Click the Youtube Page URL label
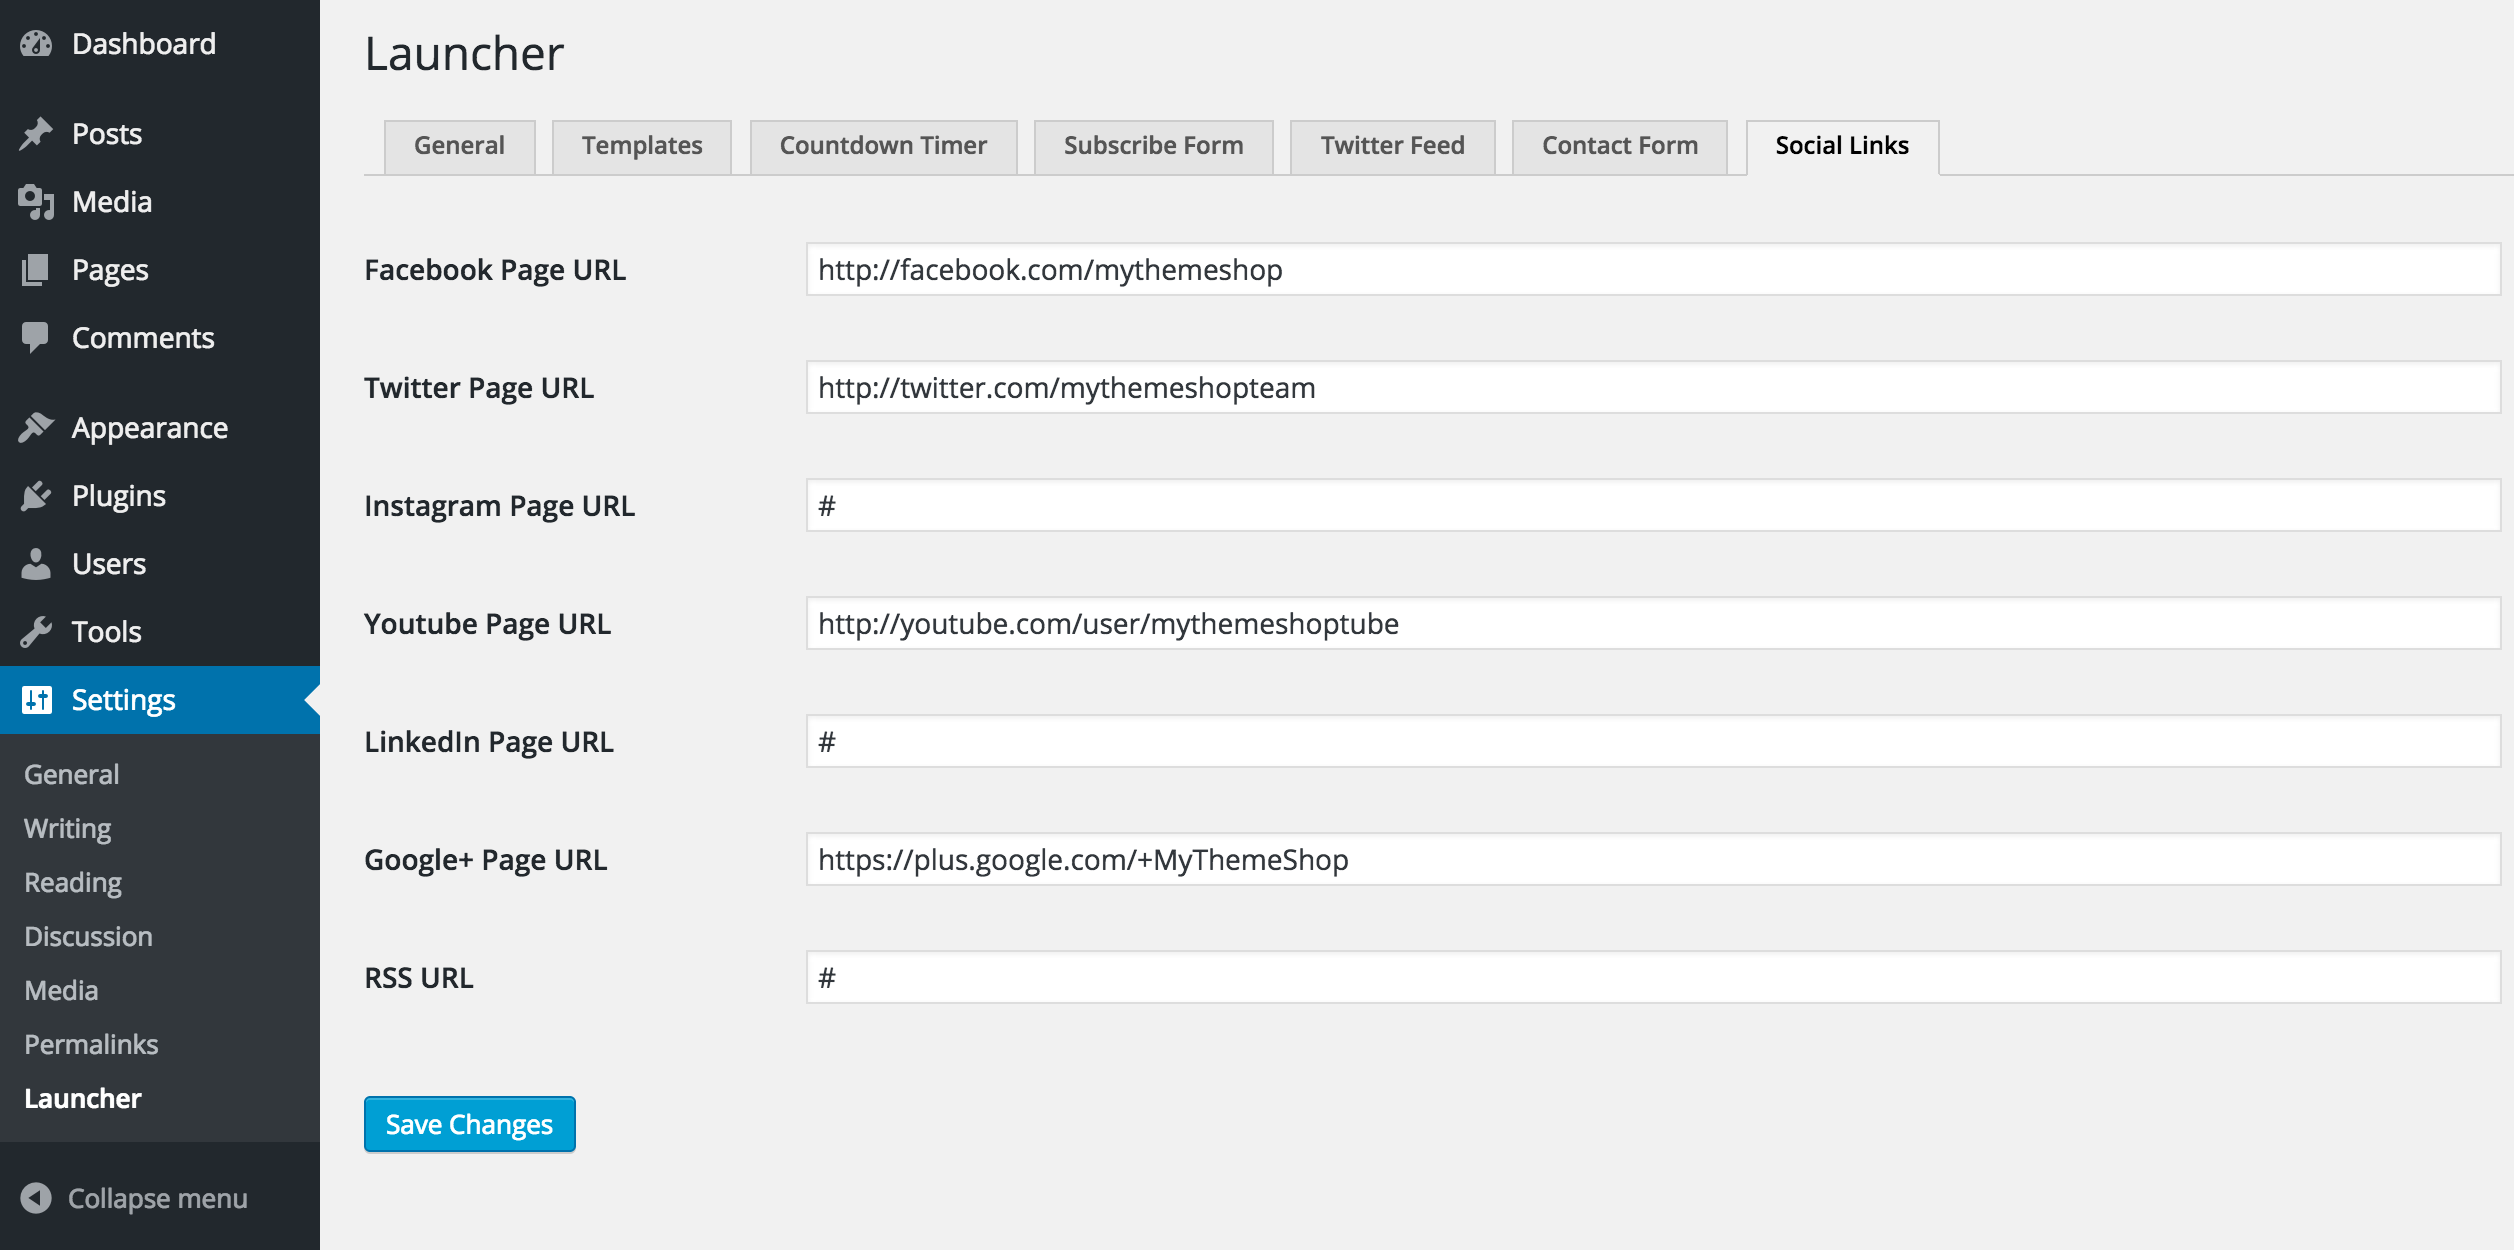The width and height of the screenshot is (2514, 1250). tap(487, 624)
